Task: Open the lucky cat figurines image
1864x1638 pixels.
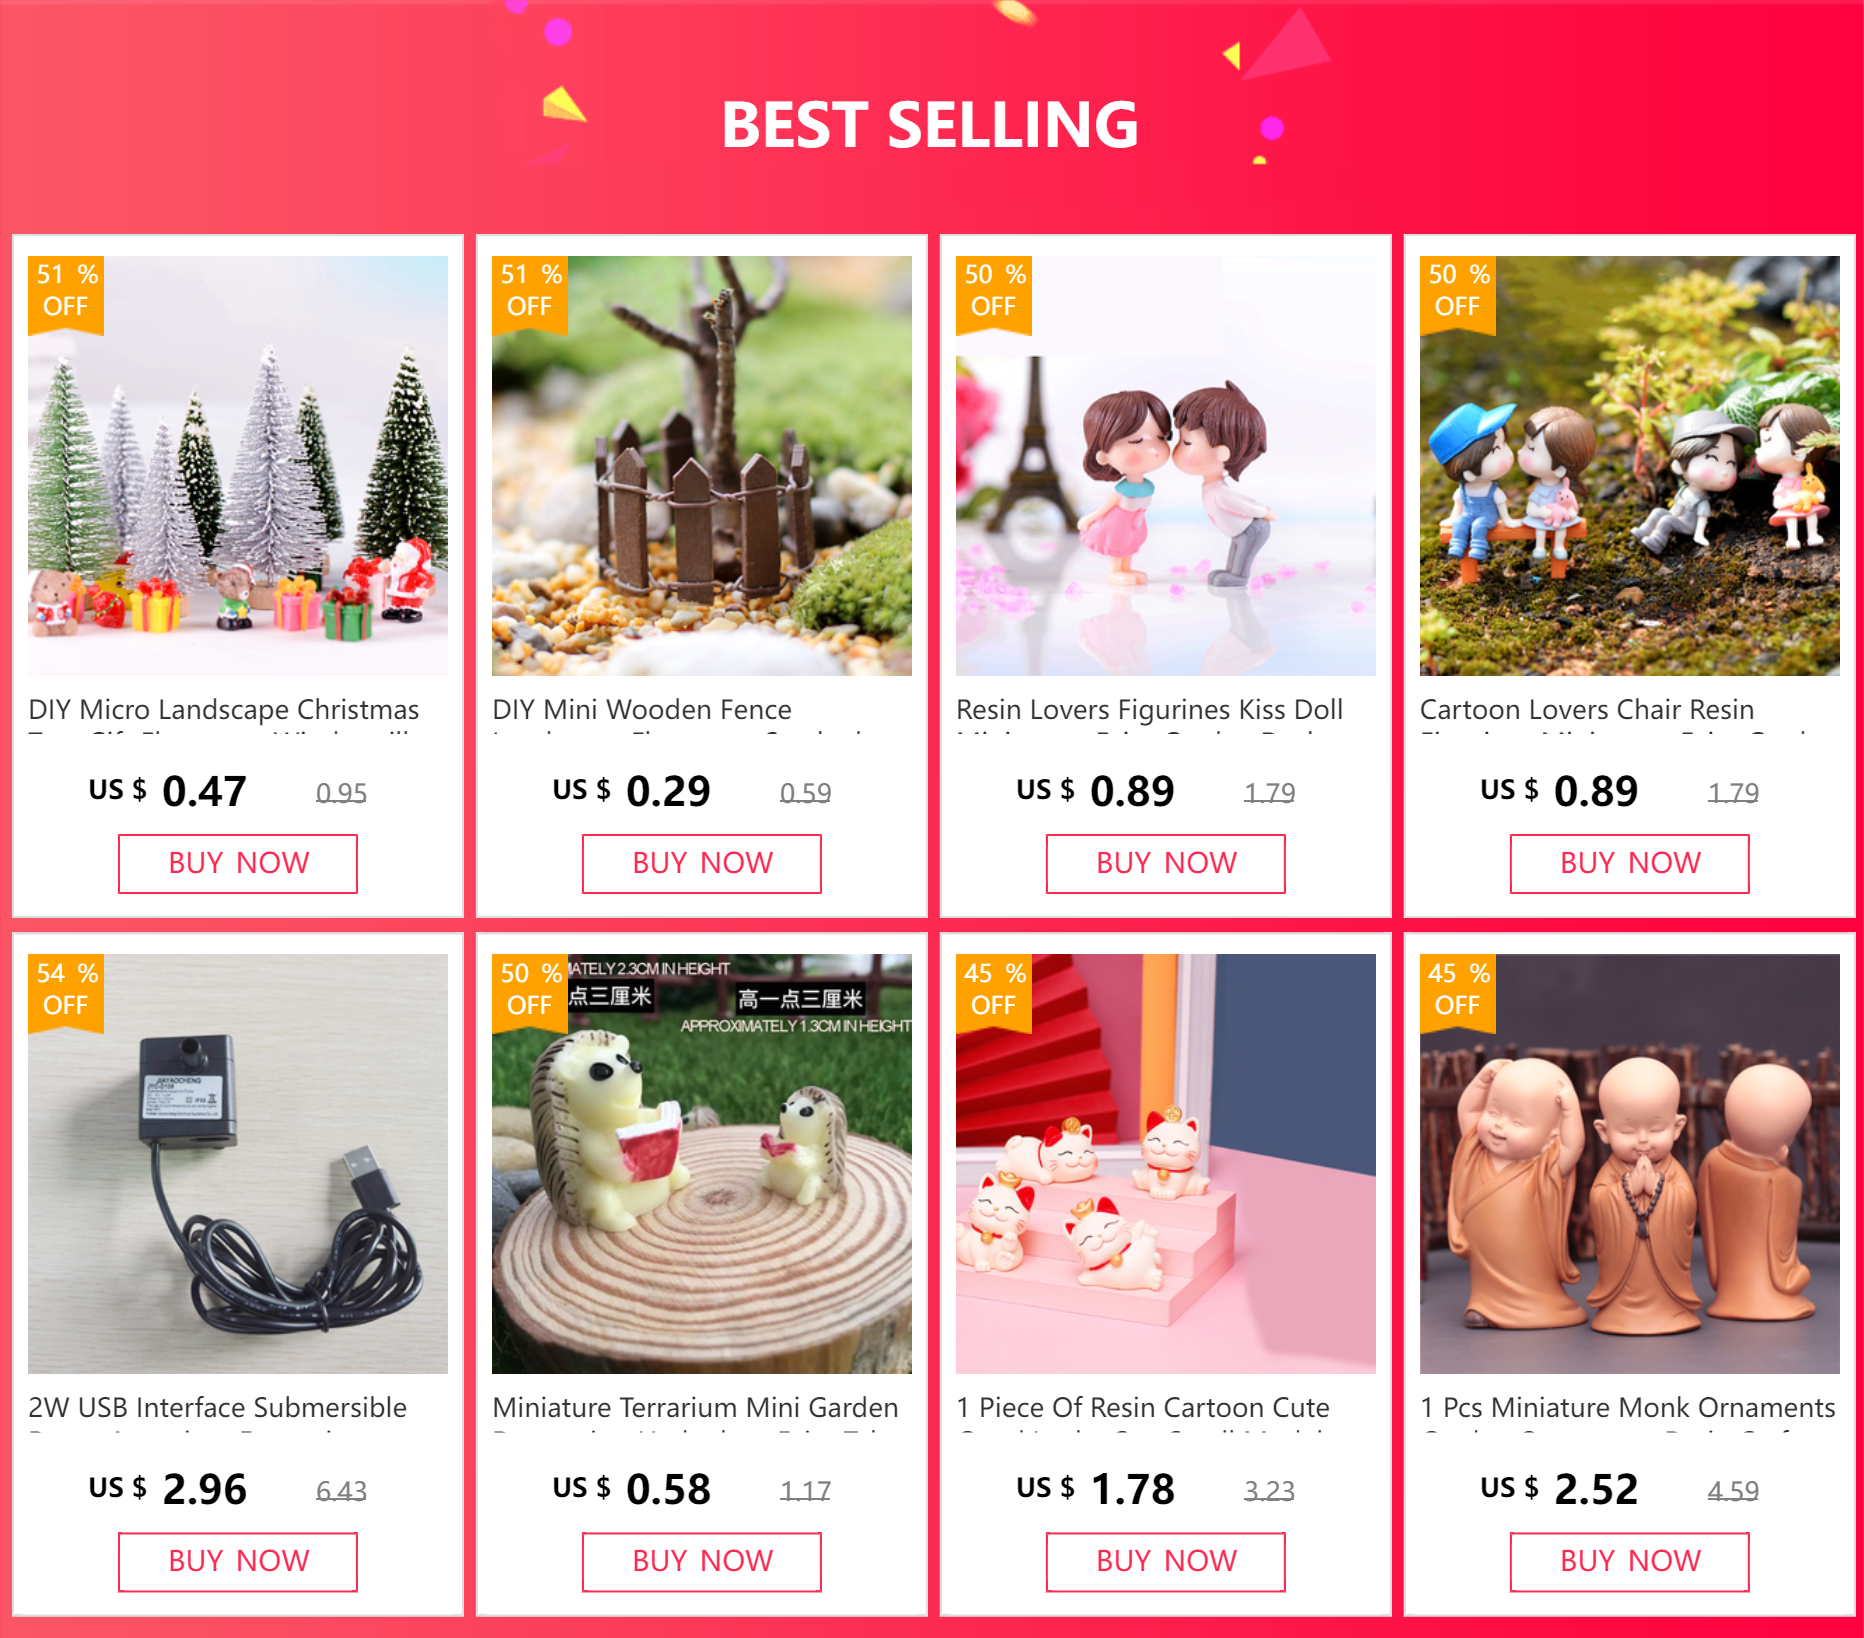Action: [x=1166, y=1164]
